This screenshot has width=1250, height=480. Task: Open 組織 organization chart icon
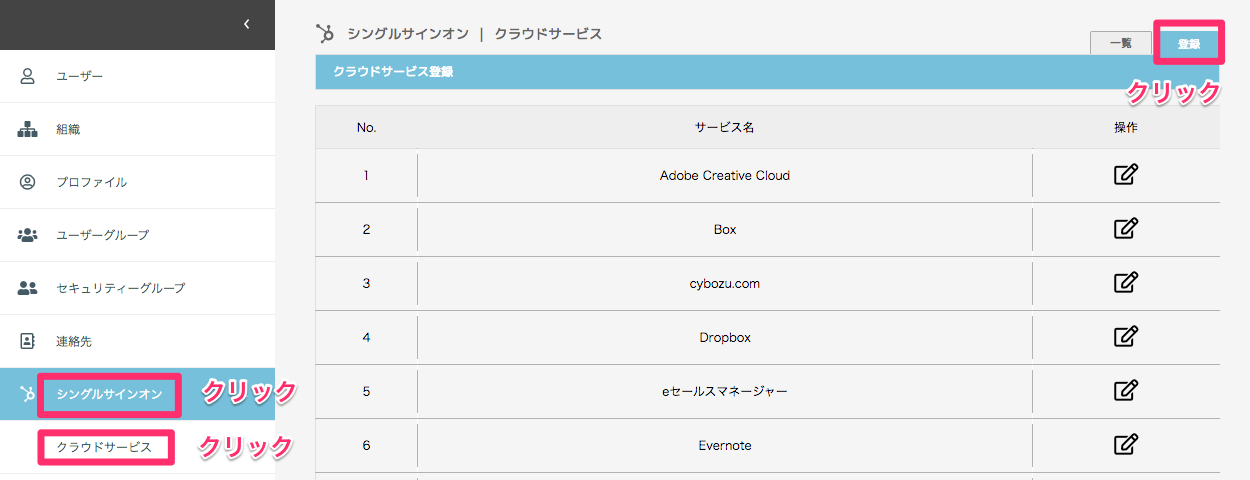(28, 129)
